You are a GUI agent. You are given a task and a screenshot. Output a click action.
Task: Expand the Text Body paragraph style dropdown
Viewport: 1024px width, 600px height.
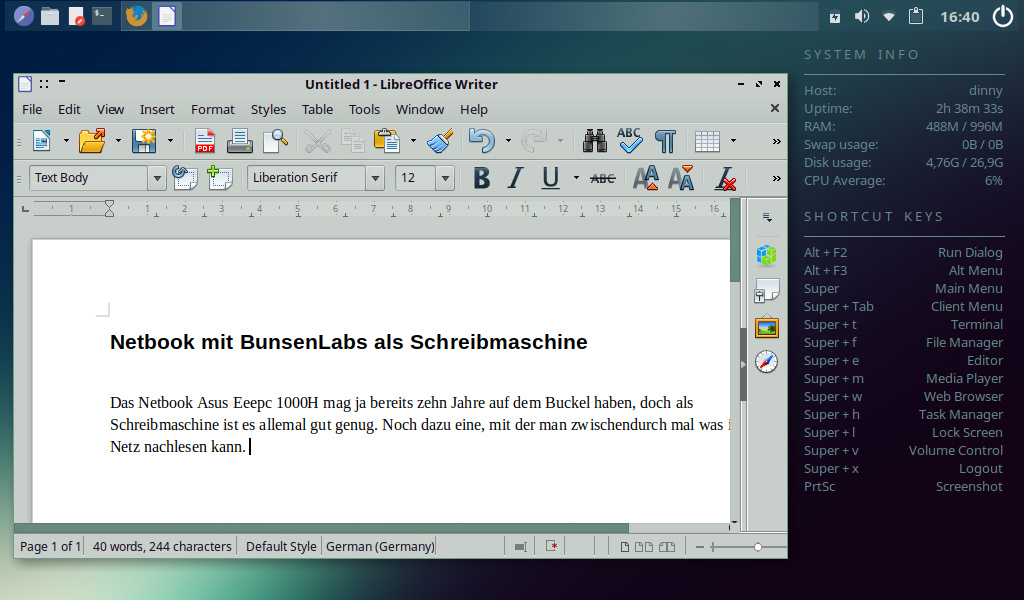coord(157,178)
